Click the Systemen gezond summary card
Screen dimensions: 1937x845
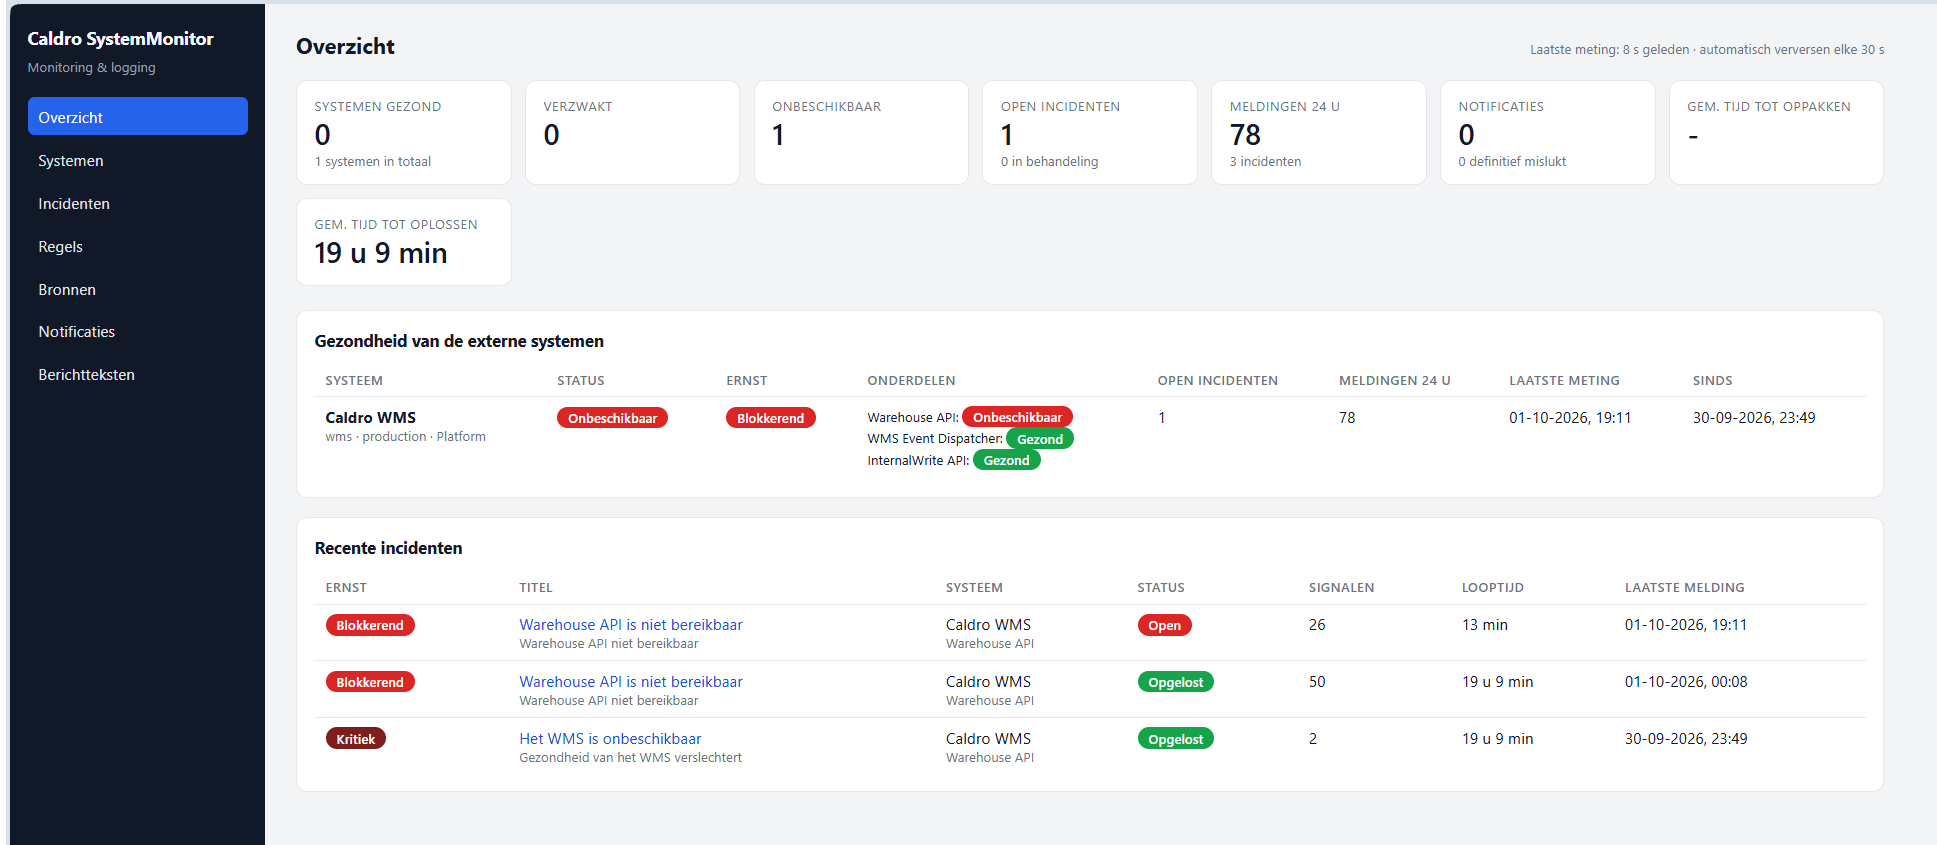coord(404,132)
